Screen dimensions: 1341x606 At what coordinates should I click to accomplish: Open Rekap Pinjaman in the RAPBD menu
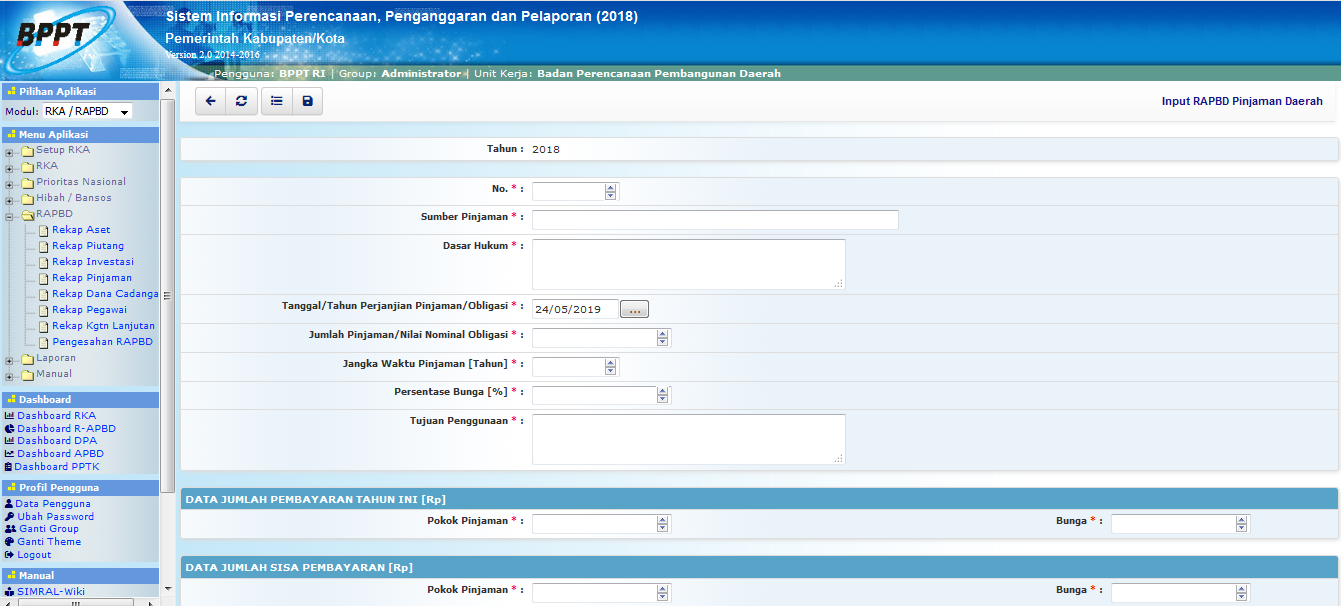pos(91,278)
